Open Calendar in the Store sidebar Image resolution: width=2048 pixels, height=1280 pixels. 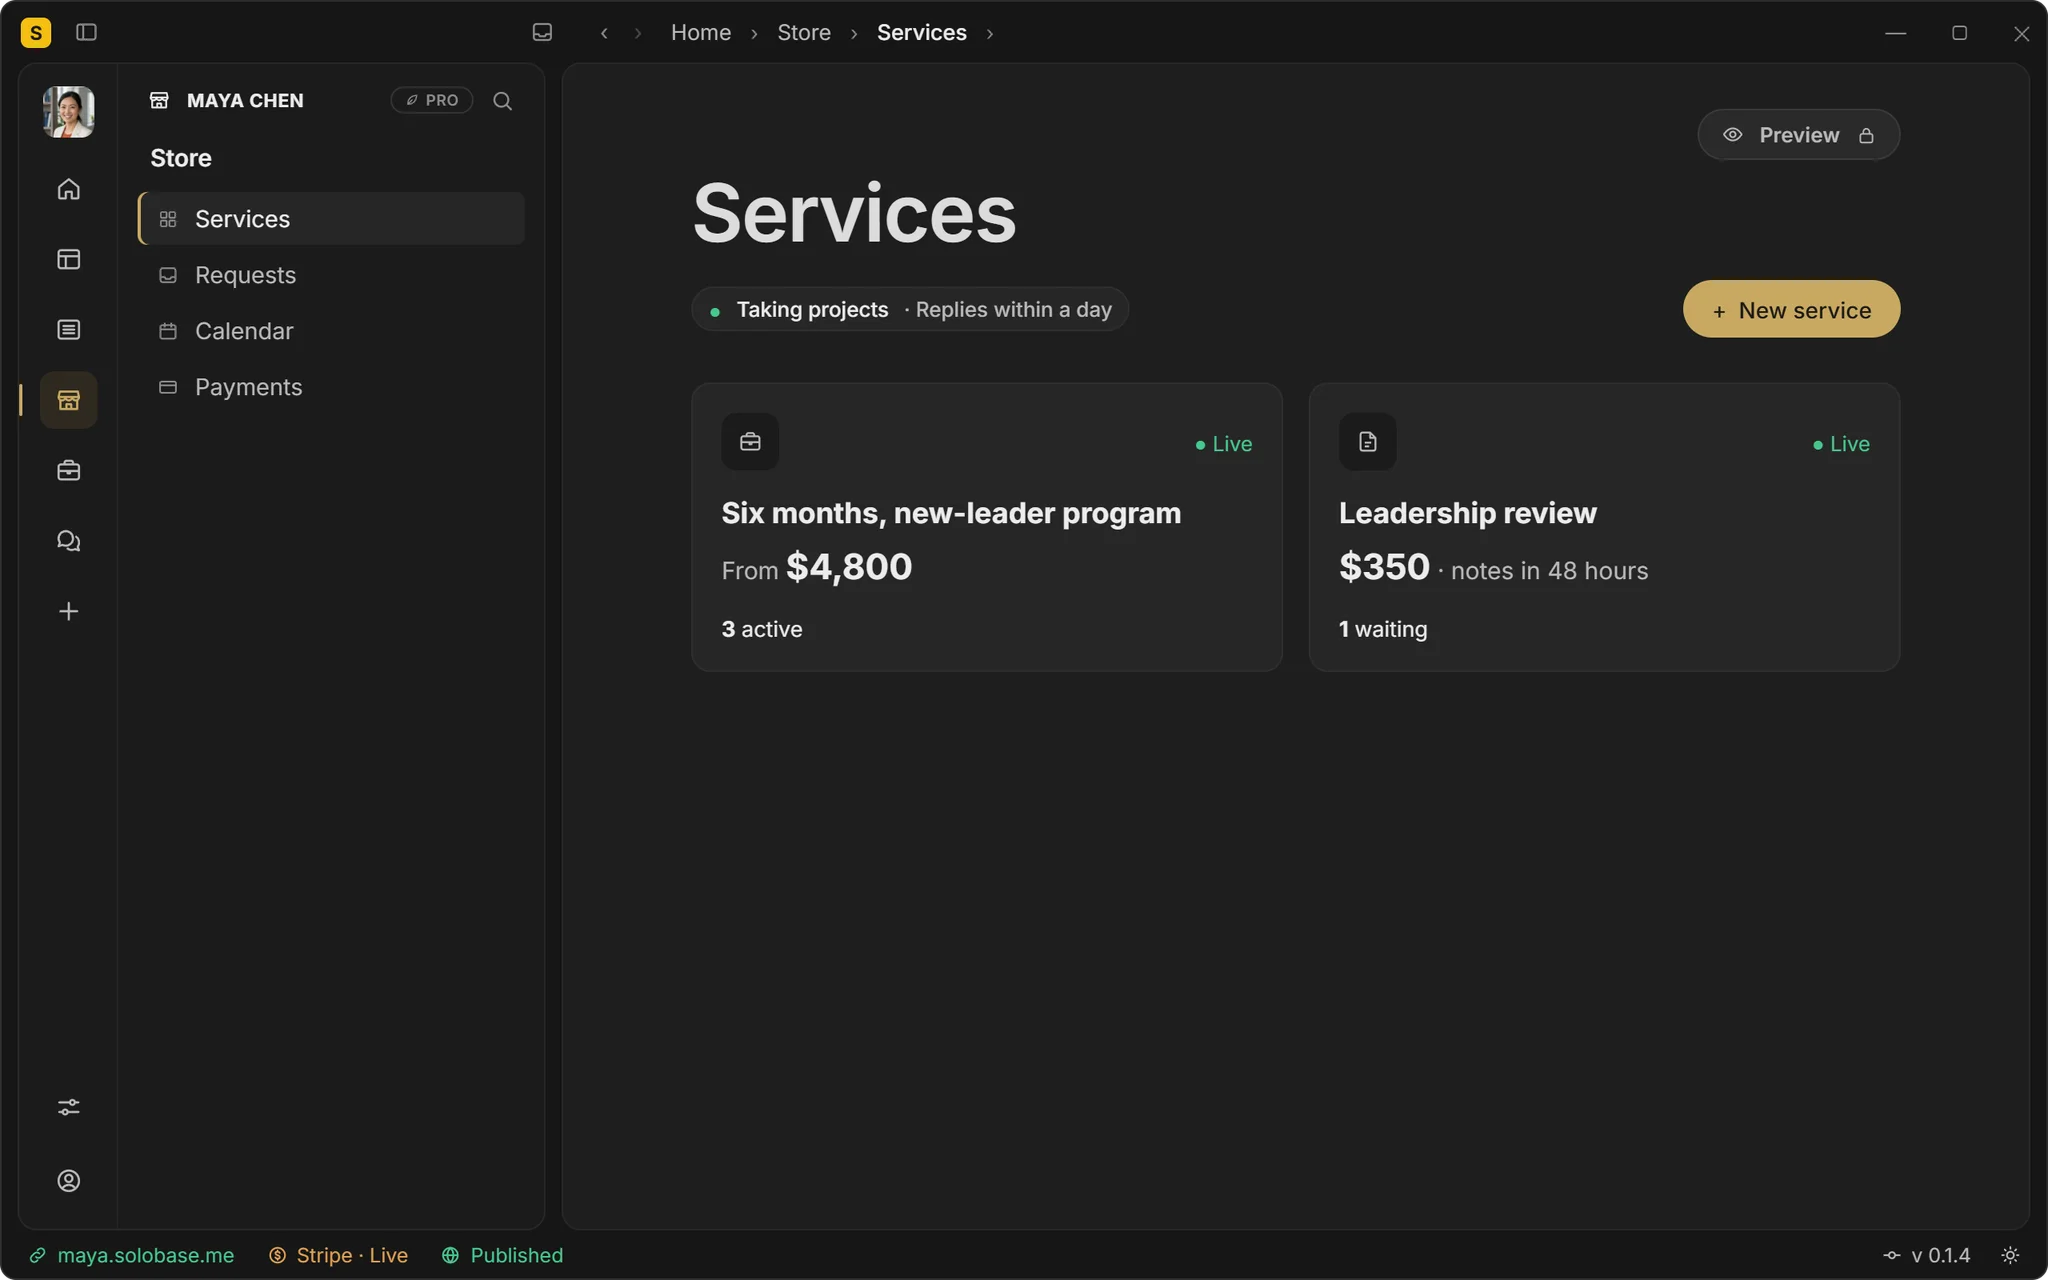[331, 331]
